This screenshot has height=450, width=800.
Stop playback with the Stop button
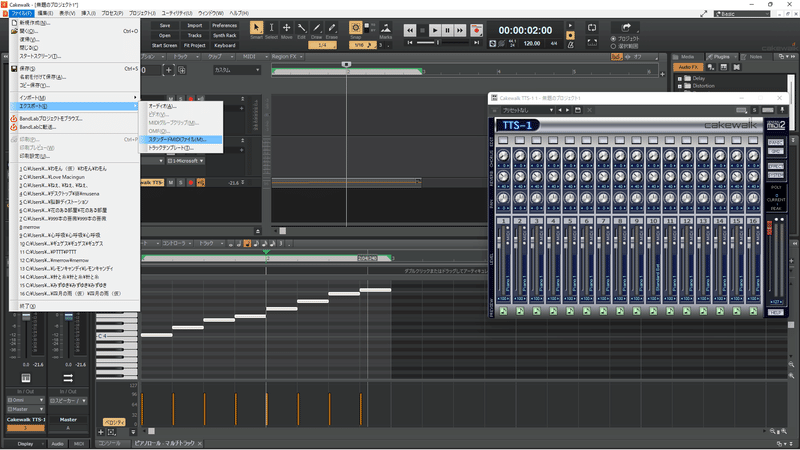coord(422,31)
